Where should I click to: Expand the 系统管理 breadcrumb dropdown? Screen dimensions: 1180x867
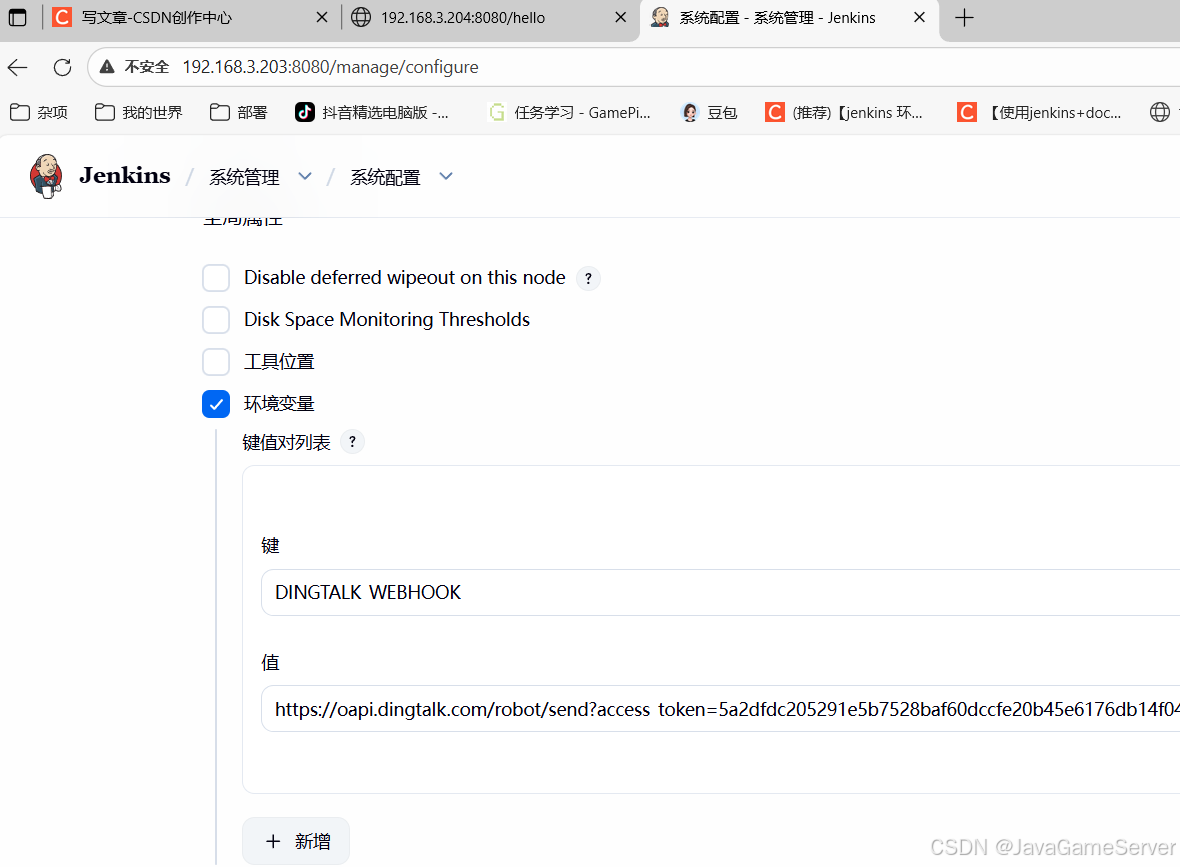[305, 176]
